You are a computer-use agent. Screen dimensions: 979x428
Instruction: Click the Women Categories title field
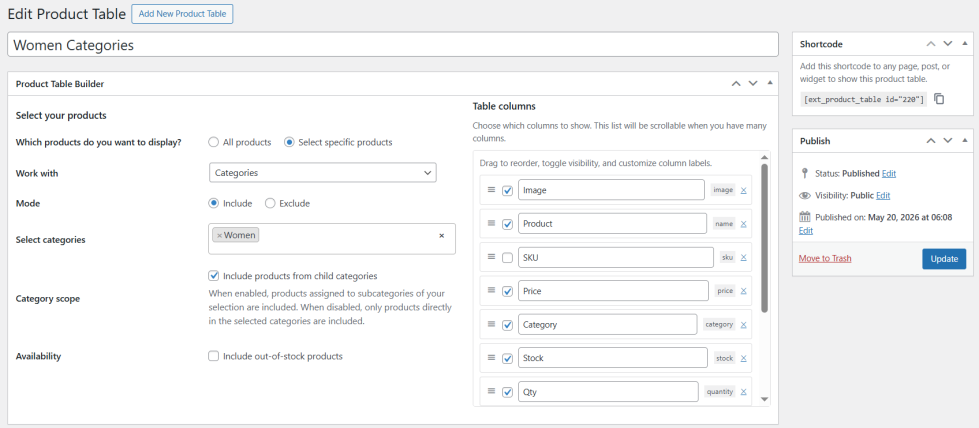tap(393, 45)
